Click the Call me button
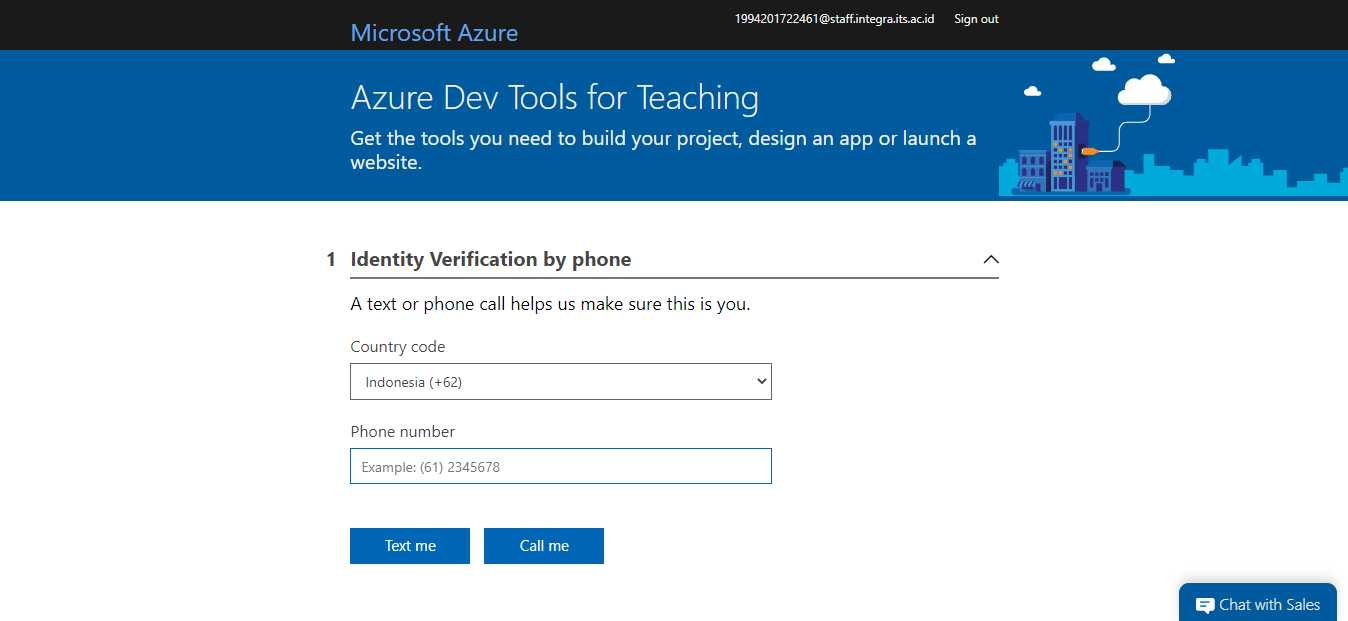This screenshot has width=1348, height=621. pos(544,546)
